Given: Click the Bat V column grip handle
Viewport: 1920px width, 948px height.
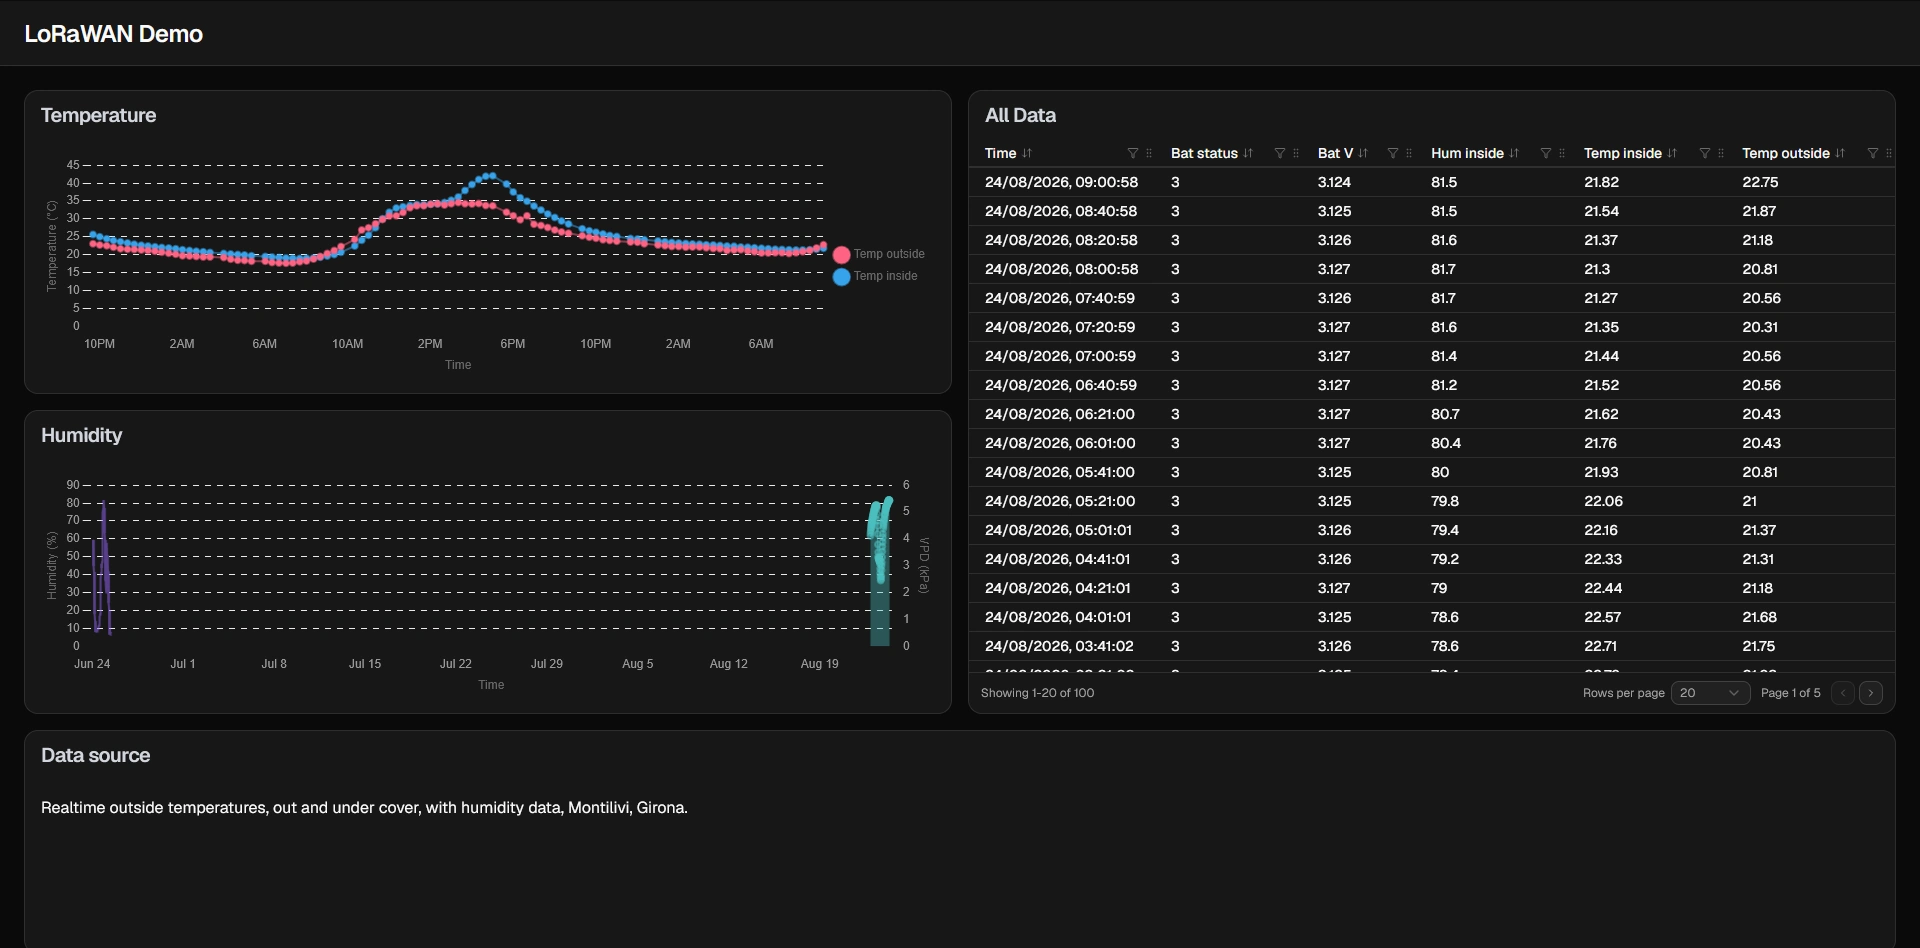Looking at the screenshot, I should pos(1409,153).
